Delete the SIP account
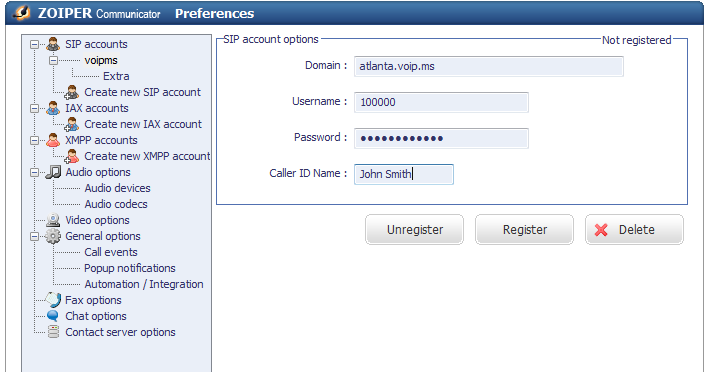Viewport: 707px width, 372px height. [x=634, y=230]
